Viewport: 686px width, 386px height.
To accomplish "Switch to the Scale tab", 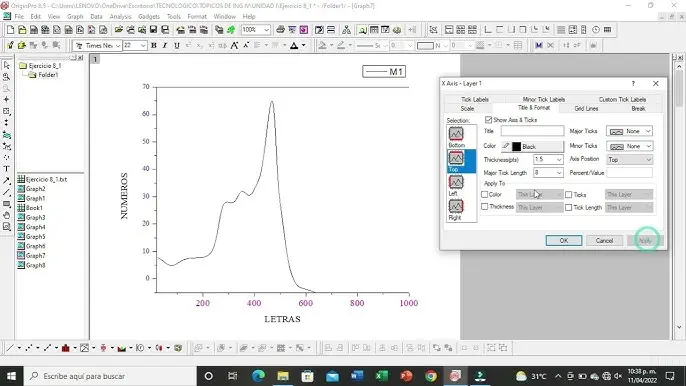I will click(x=467, y=109).
